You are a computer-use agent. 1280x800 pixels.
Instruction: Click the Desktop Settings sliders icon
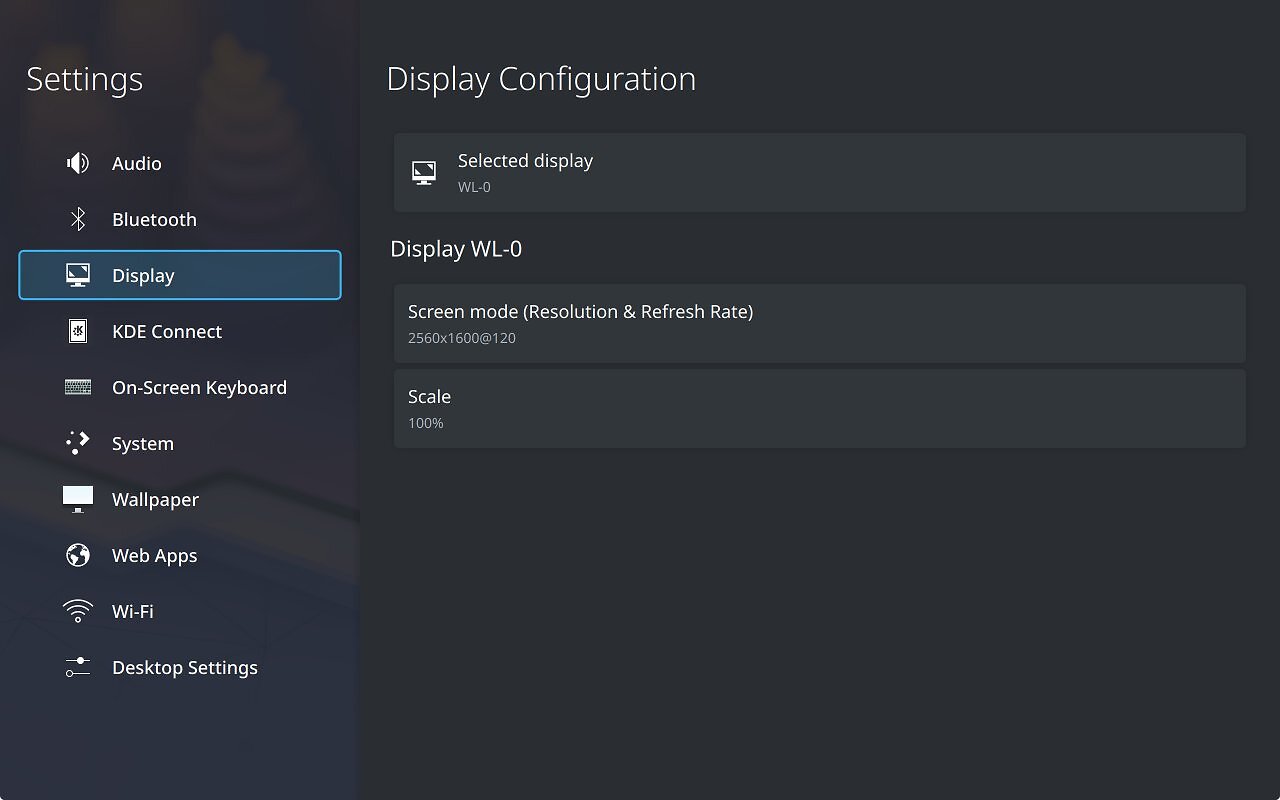(x=78, y=667)
